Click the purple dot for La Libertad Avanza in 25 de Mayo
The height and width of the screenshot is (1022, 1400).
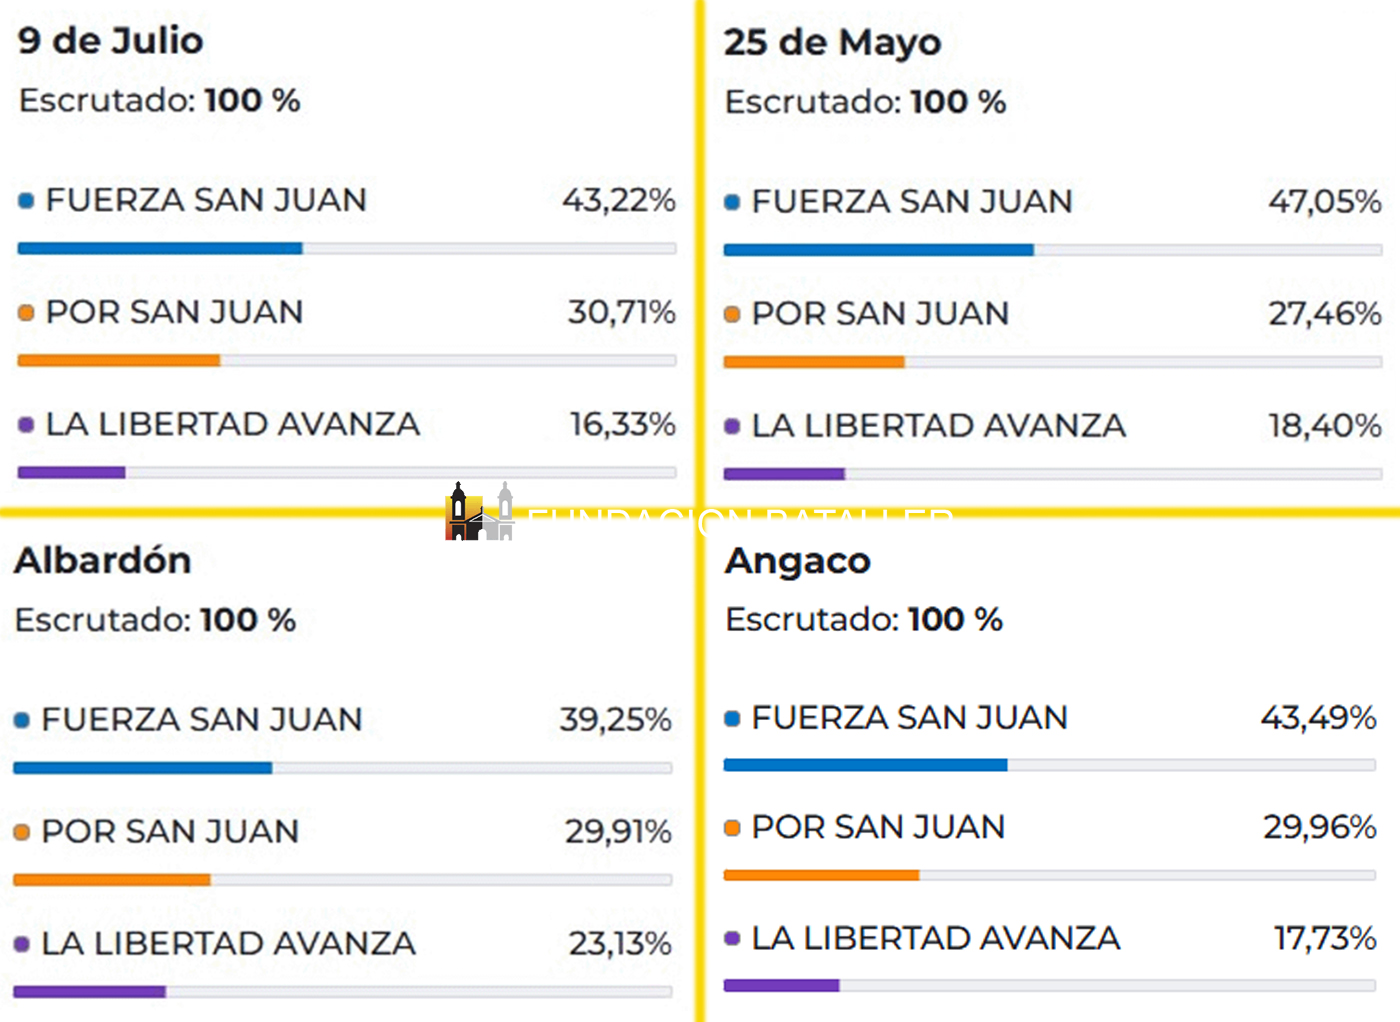click(732, 427)
